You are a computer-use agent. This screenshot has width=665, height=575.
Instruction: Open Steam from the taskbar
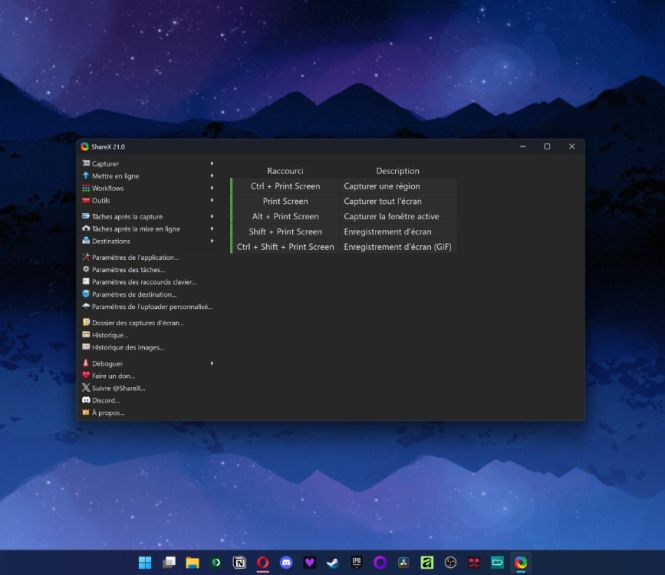pyautogui.click(x=333, y=563)
